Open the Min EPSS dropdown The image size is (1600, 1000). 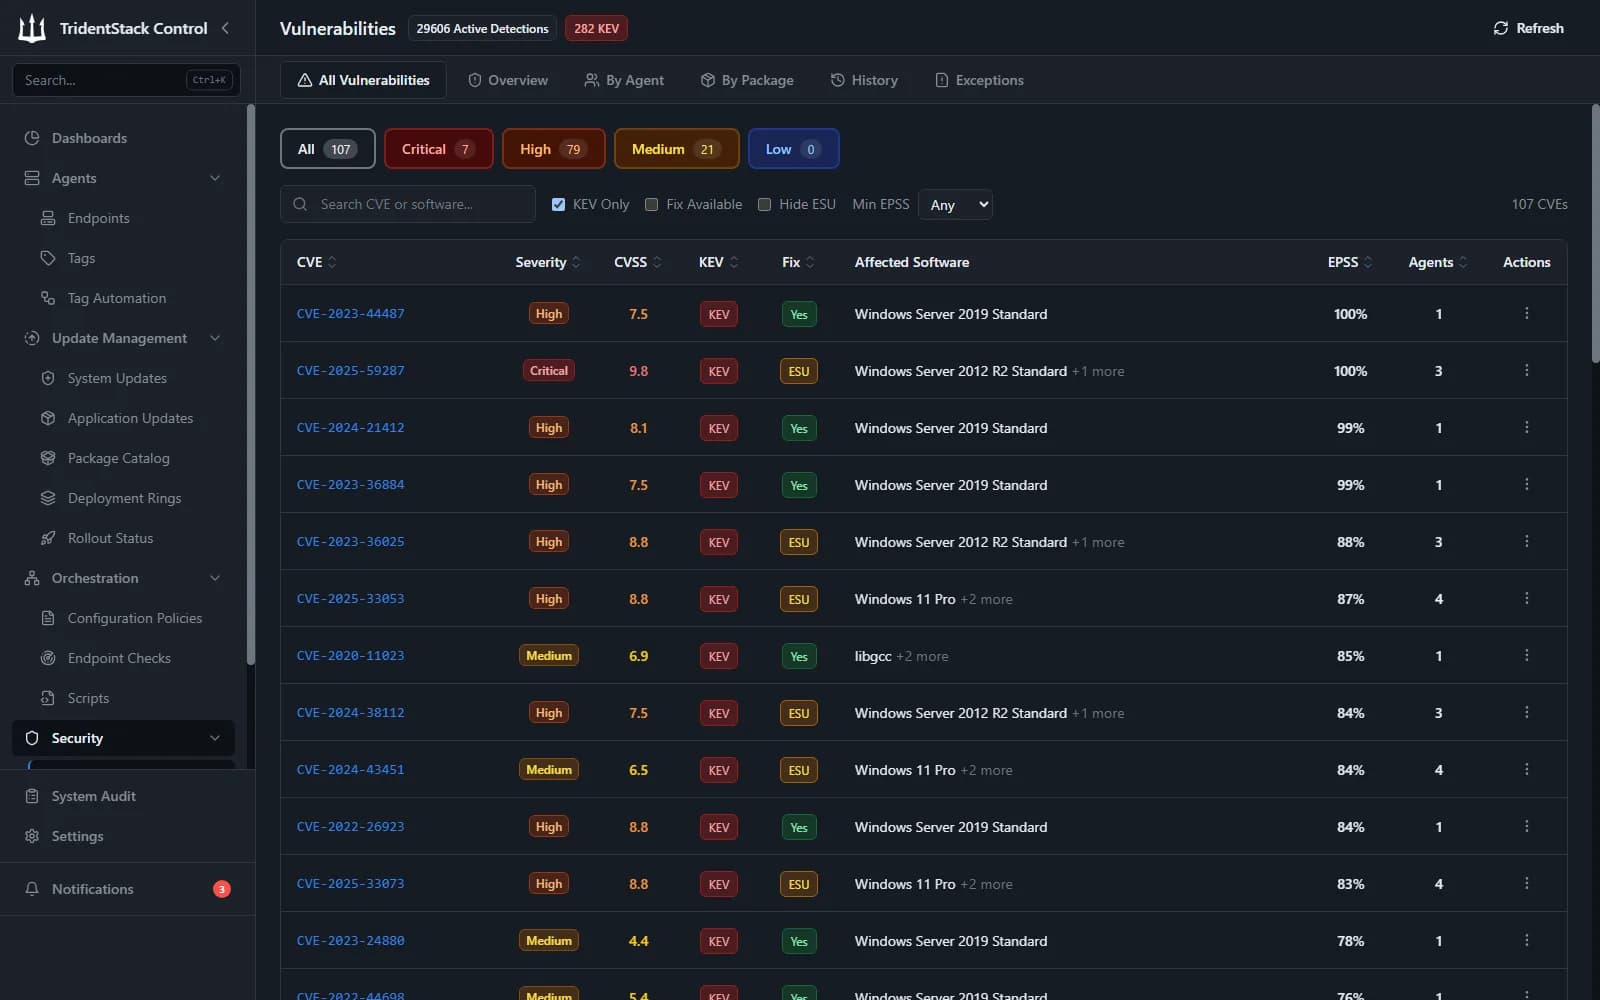(x=955, y=204)
